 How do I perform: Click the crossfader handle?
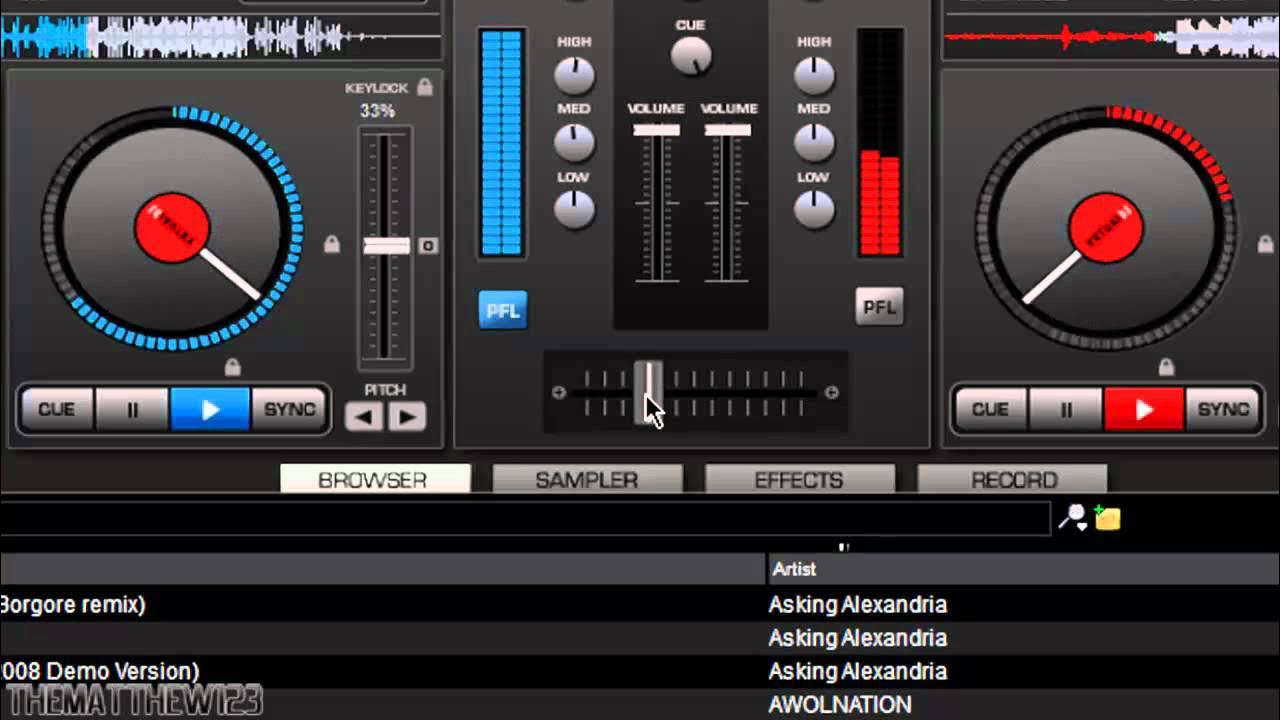648,393
